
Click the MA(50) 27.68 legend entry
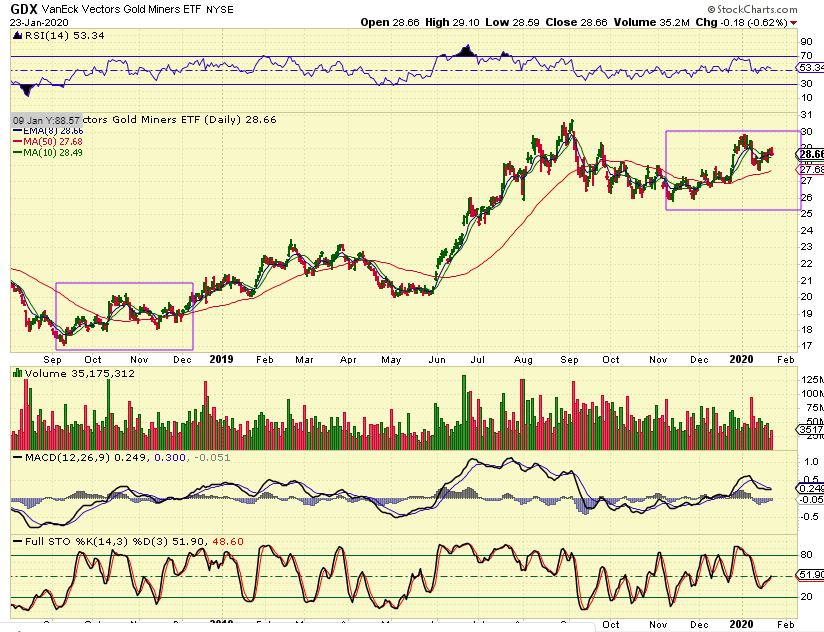click(48, 142)
